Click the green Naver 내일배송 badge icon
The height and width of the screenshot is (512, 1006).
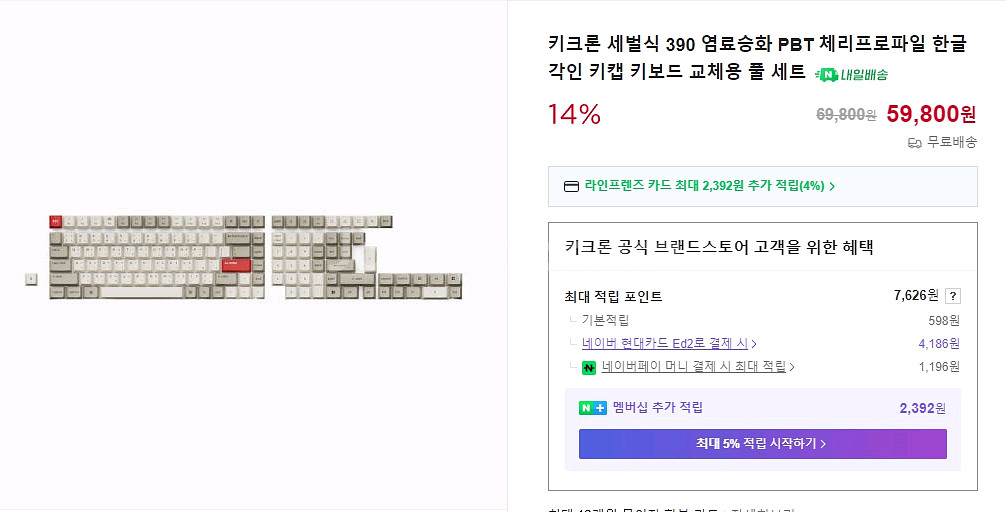click(827, 74)
